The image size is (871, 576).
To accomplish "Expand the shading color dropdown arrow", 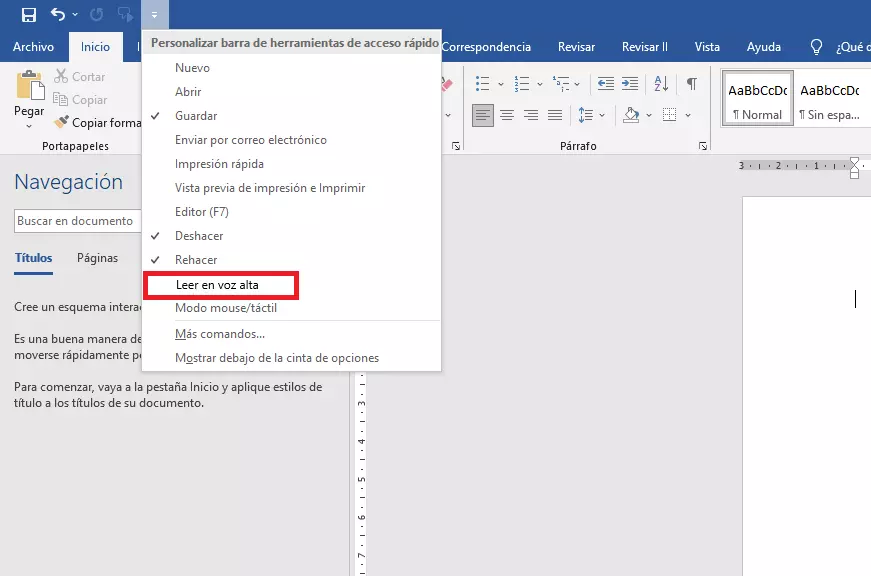I will click(x=648, y=115).
